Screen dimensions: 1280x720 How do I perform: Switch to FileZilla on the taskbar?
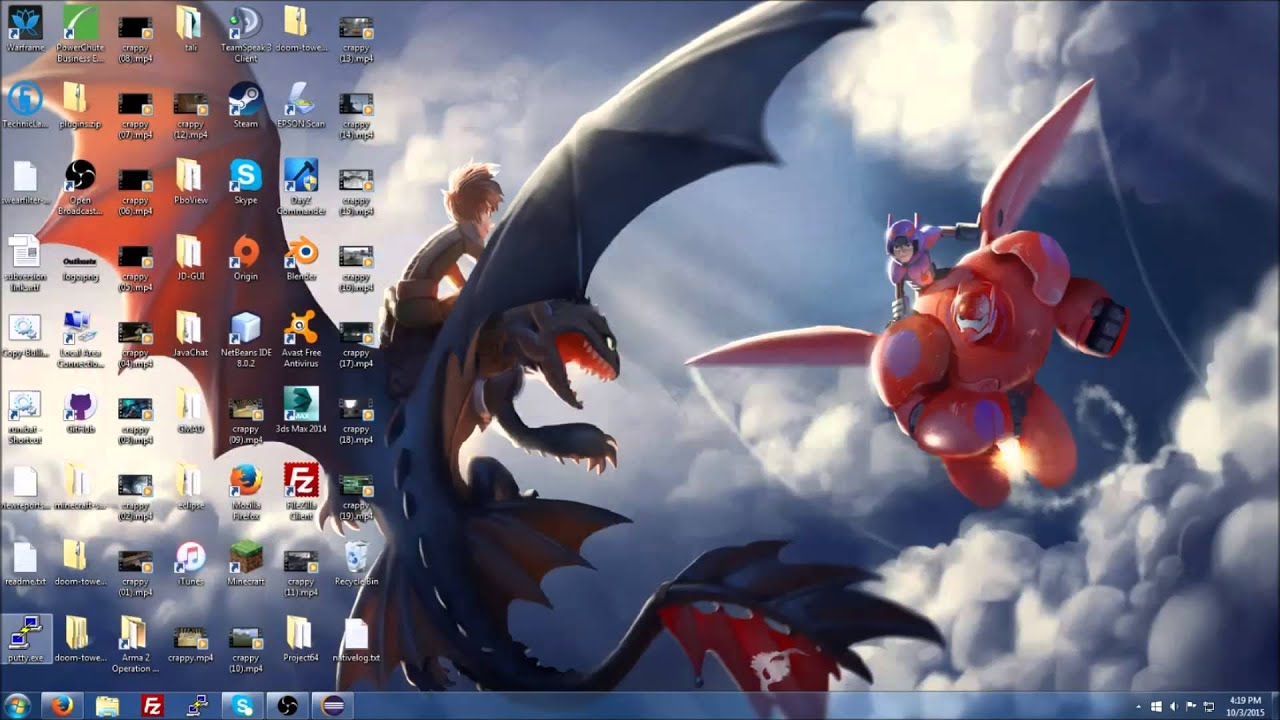(152, 705)
